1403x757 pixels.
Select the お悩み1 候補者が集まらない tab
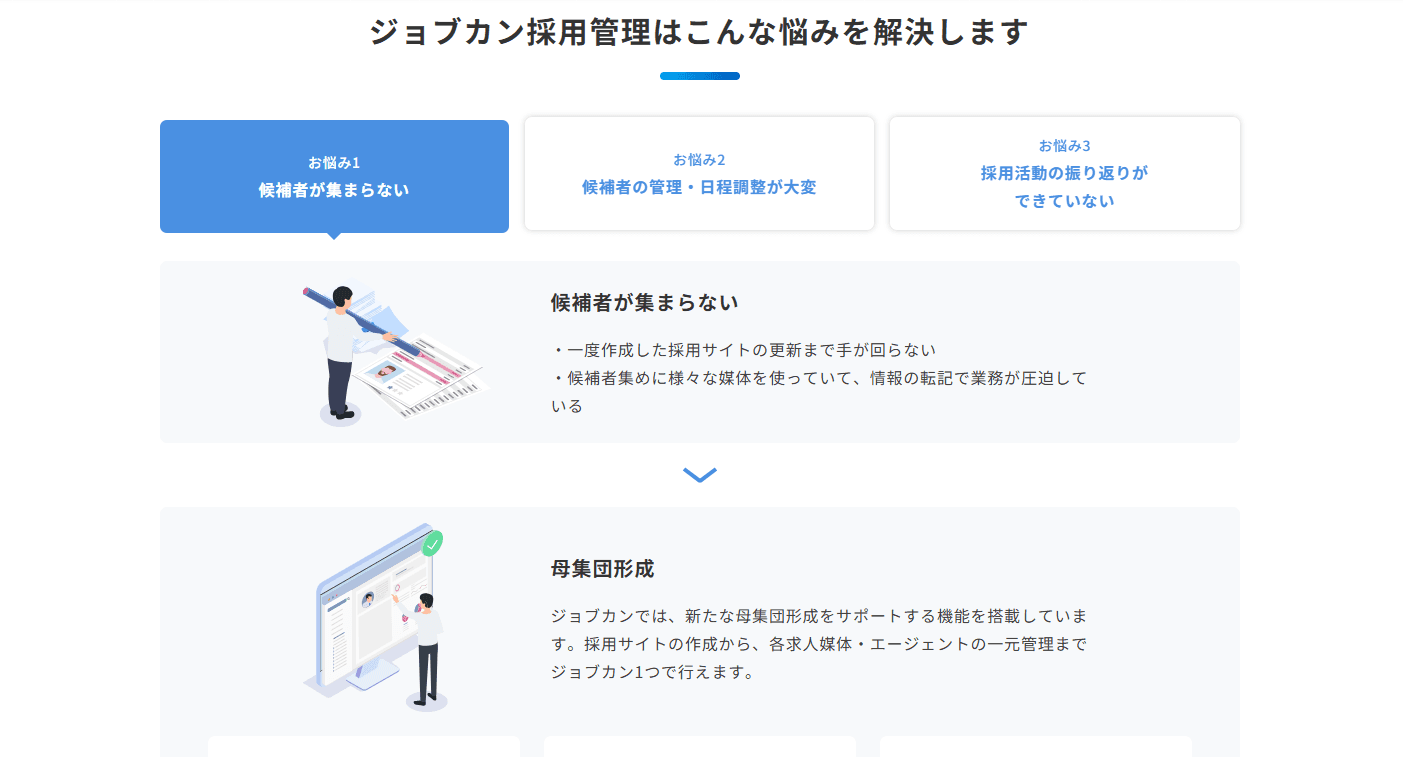point(334,176)
